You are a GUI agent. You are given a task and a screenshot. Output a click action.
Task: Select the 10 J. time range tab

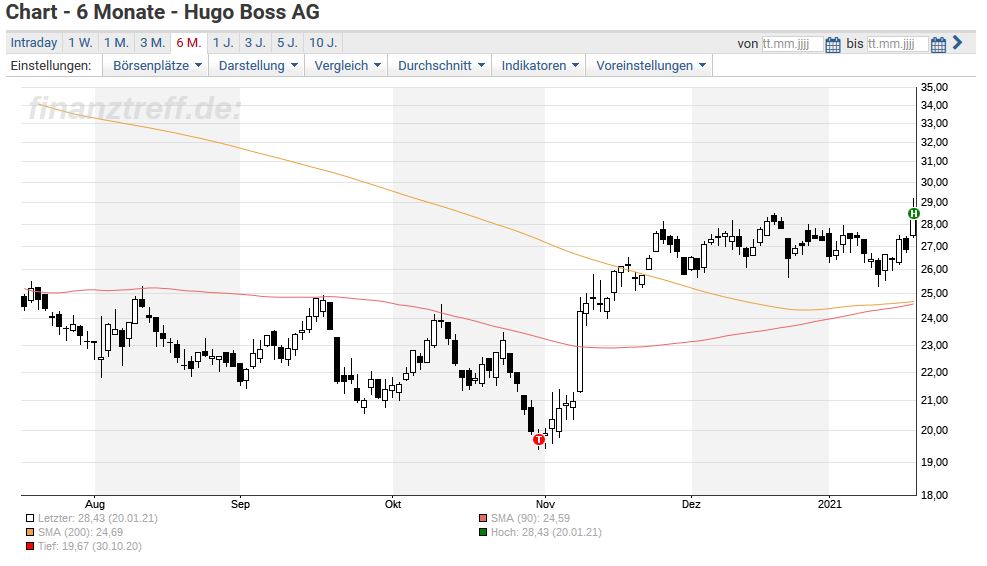pos(324,43)
